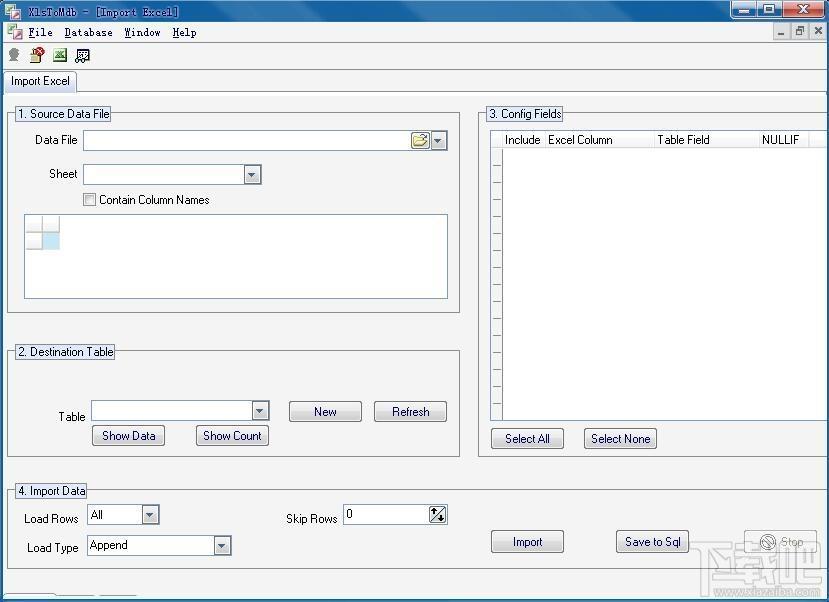Close the inner Import Excel child window
This screenshot has width=829, height=602.
point(818,32)
